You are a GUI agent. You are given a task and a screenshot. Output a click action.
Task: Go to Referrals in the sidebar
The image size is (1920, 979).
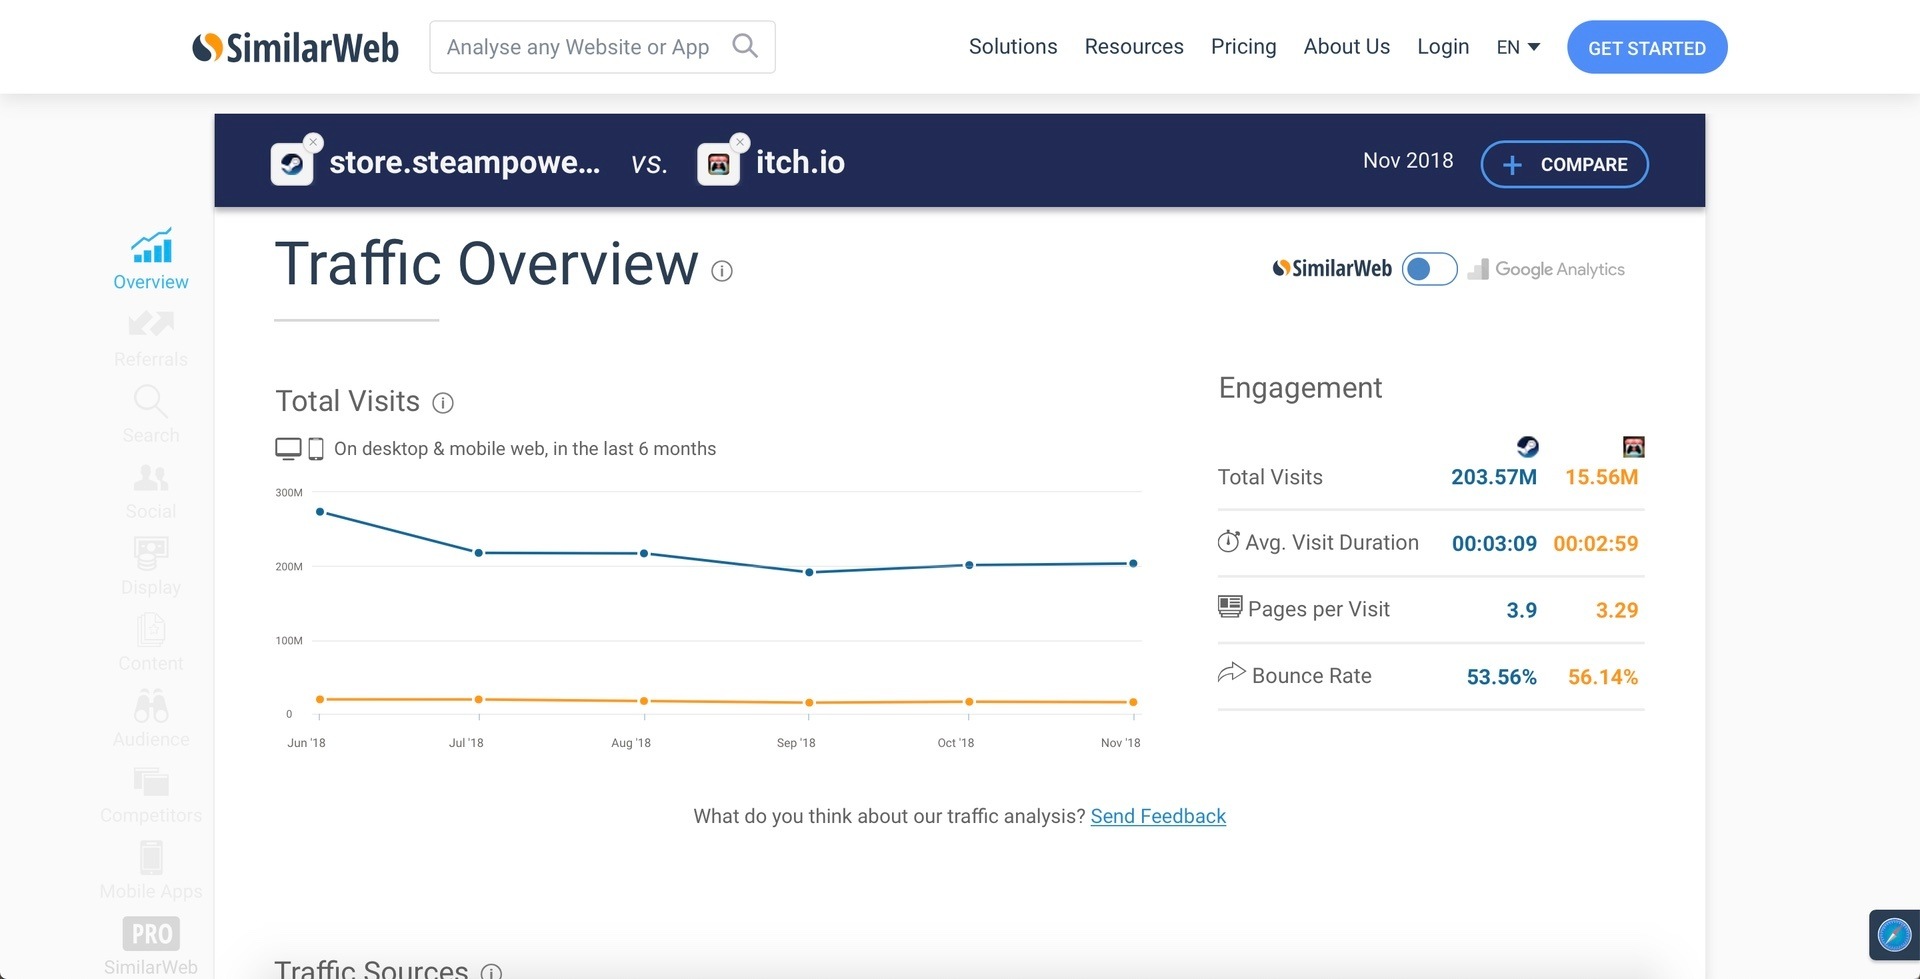point(151,339)
